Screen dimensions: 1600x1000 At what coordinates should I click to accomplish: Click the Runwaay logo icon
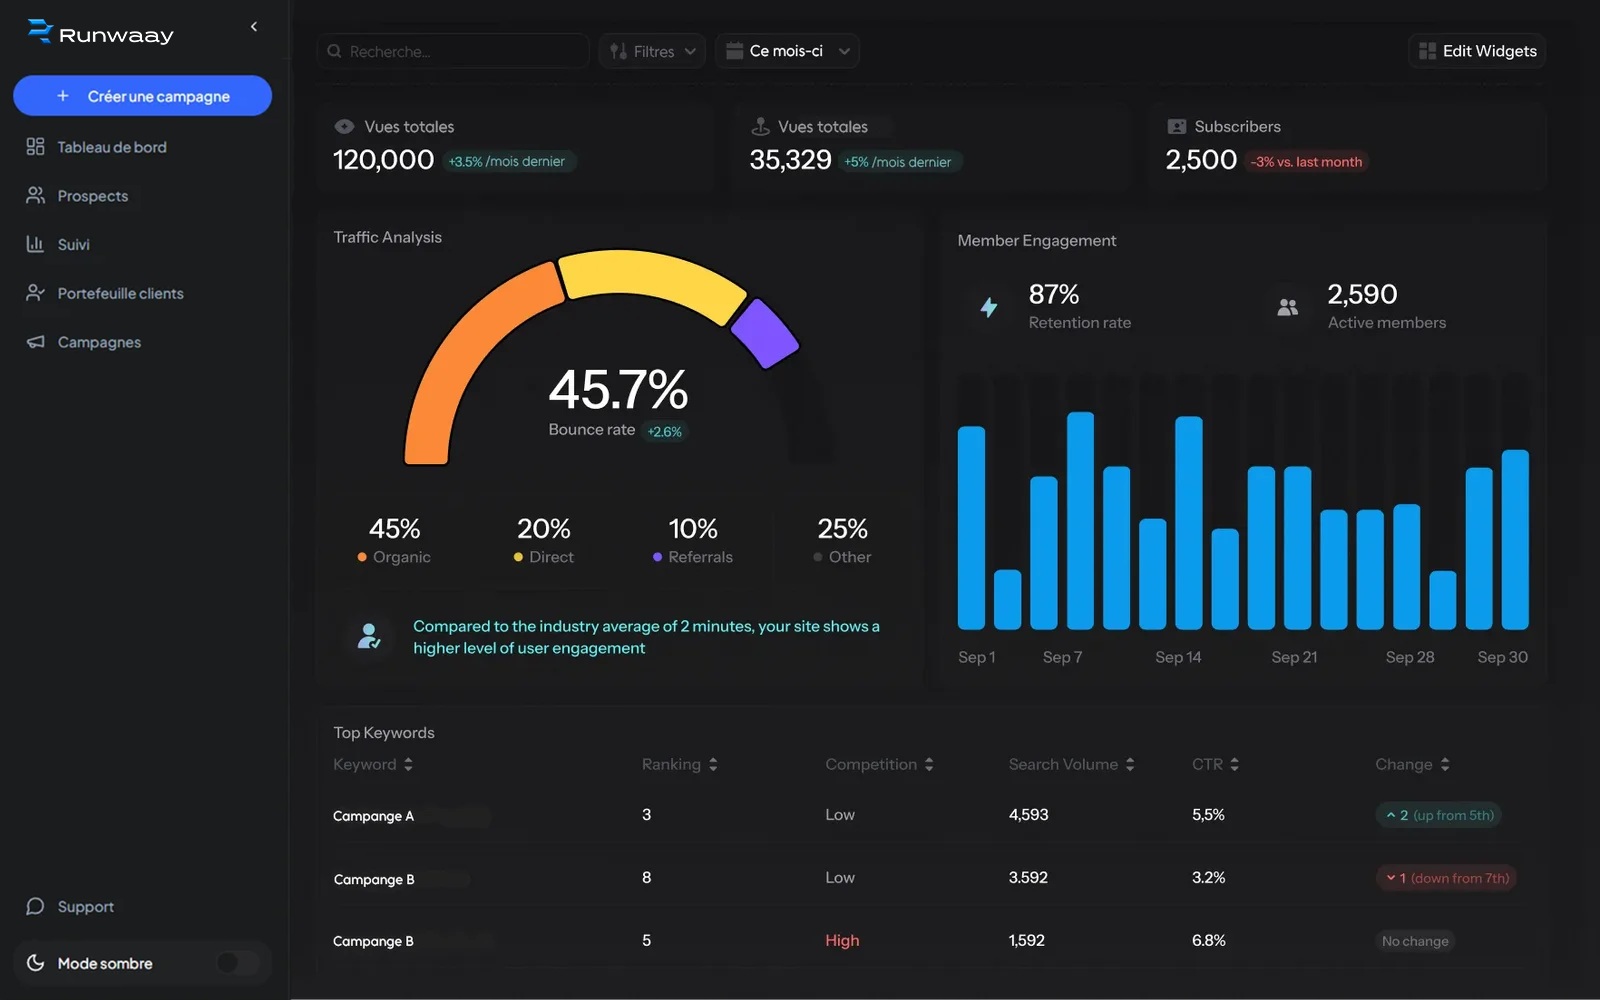(x=40, y=32)
